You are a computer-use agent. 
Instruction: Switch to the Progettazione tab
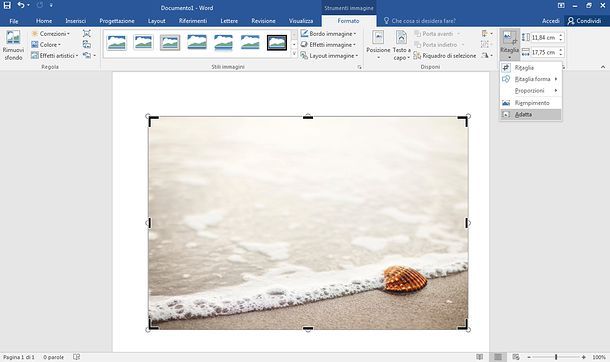click(117, 21)
